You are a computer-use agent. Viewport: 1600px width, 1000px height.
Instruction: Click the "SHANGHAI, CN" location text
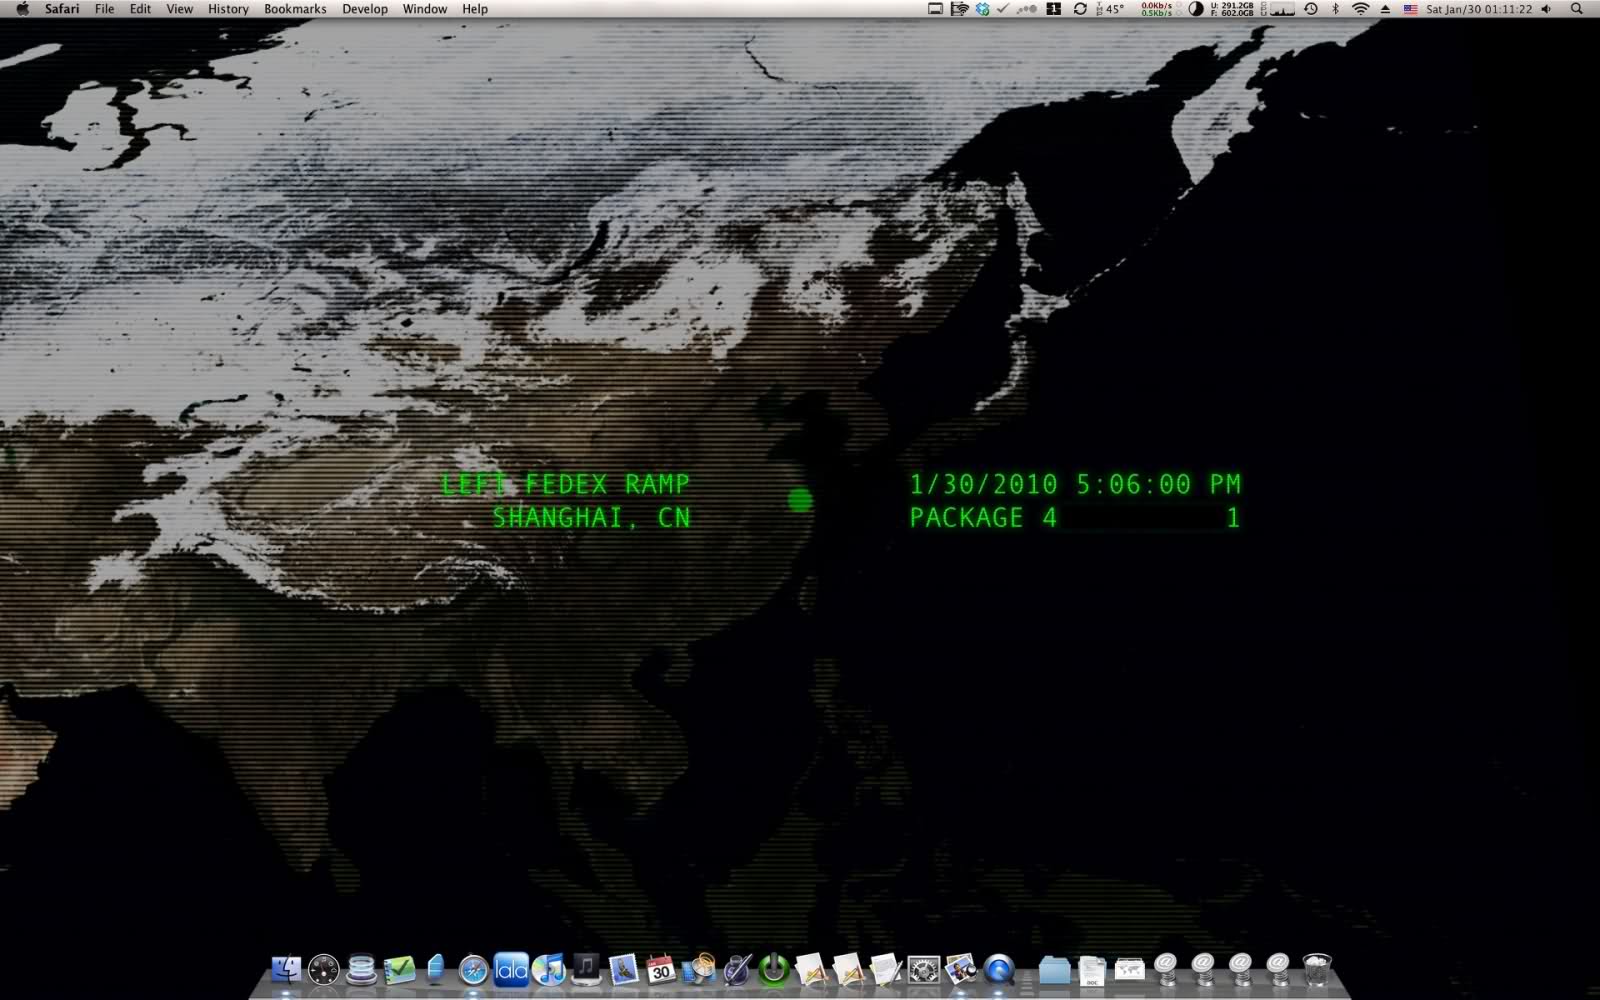591,517
